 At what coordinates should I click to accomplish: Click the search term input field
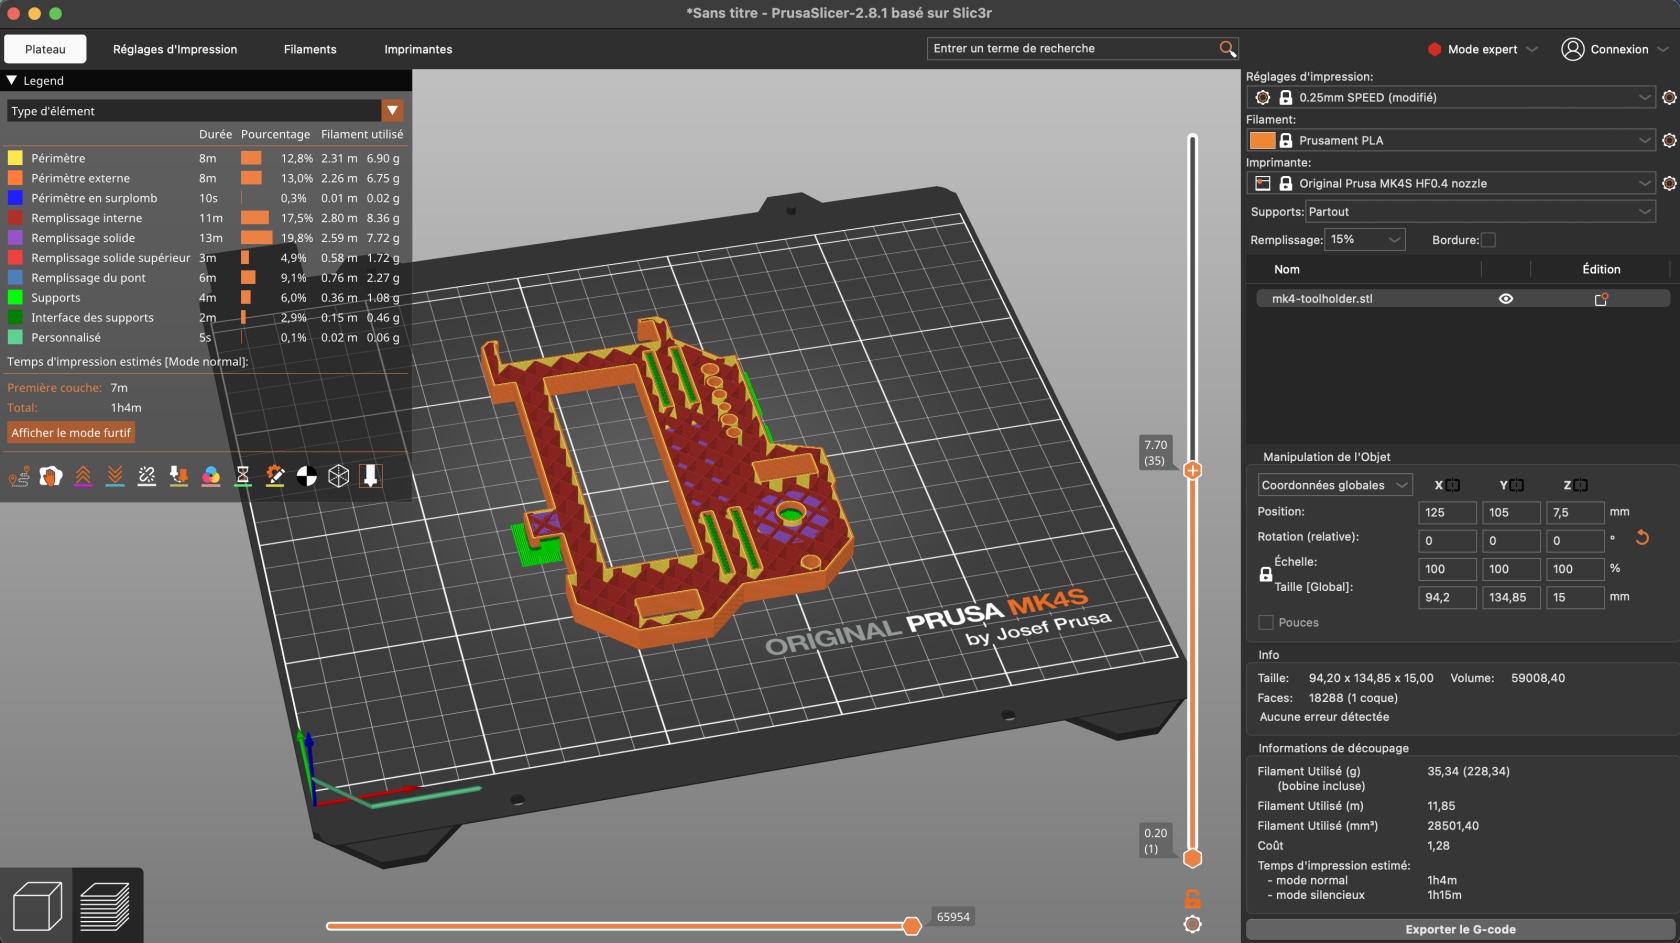[1073, 49]
